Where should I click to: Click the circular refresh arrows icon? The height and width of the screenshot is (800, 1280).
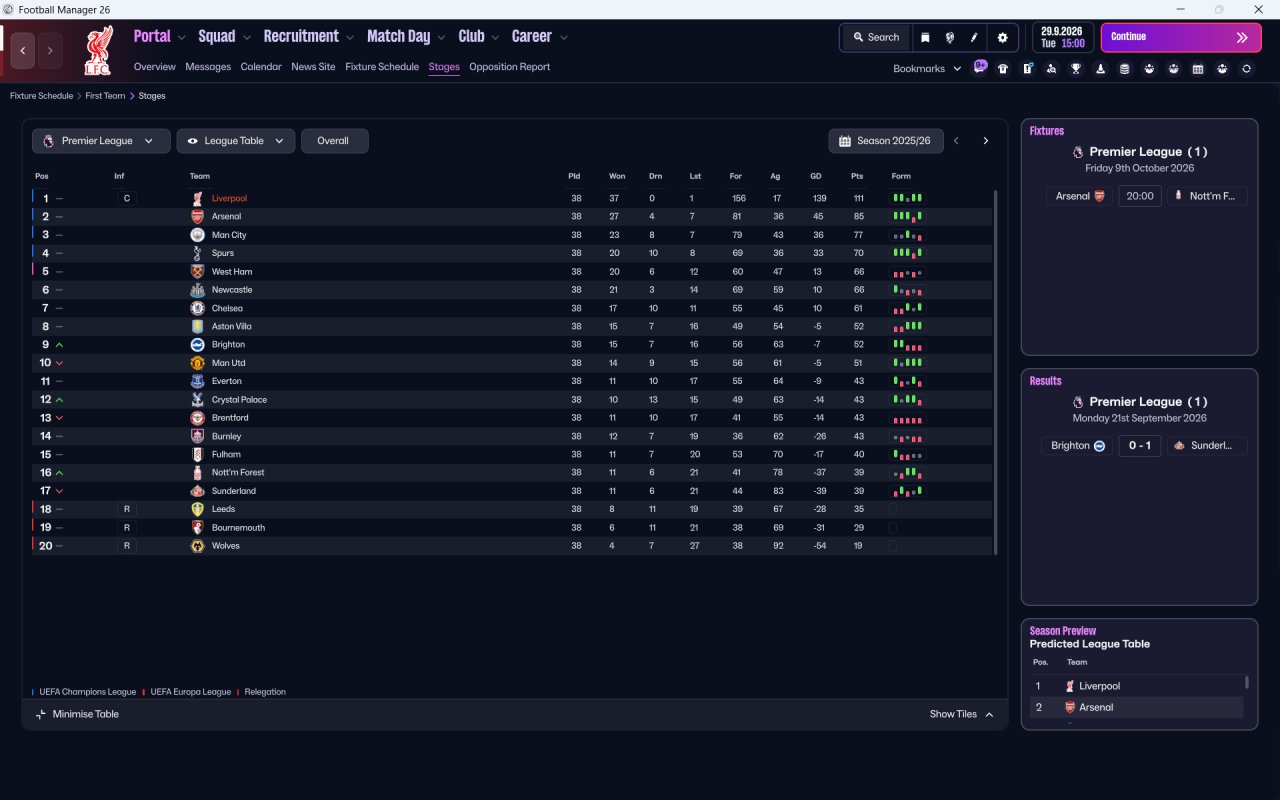(1246, 69)
